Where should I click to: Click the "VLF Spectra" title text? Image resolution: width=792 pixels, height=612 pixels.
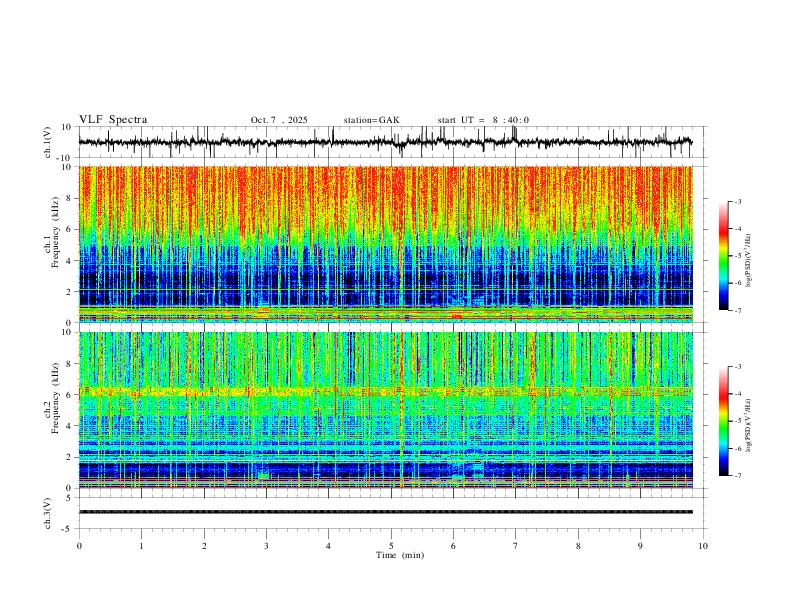click(113, 120)
